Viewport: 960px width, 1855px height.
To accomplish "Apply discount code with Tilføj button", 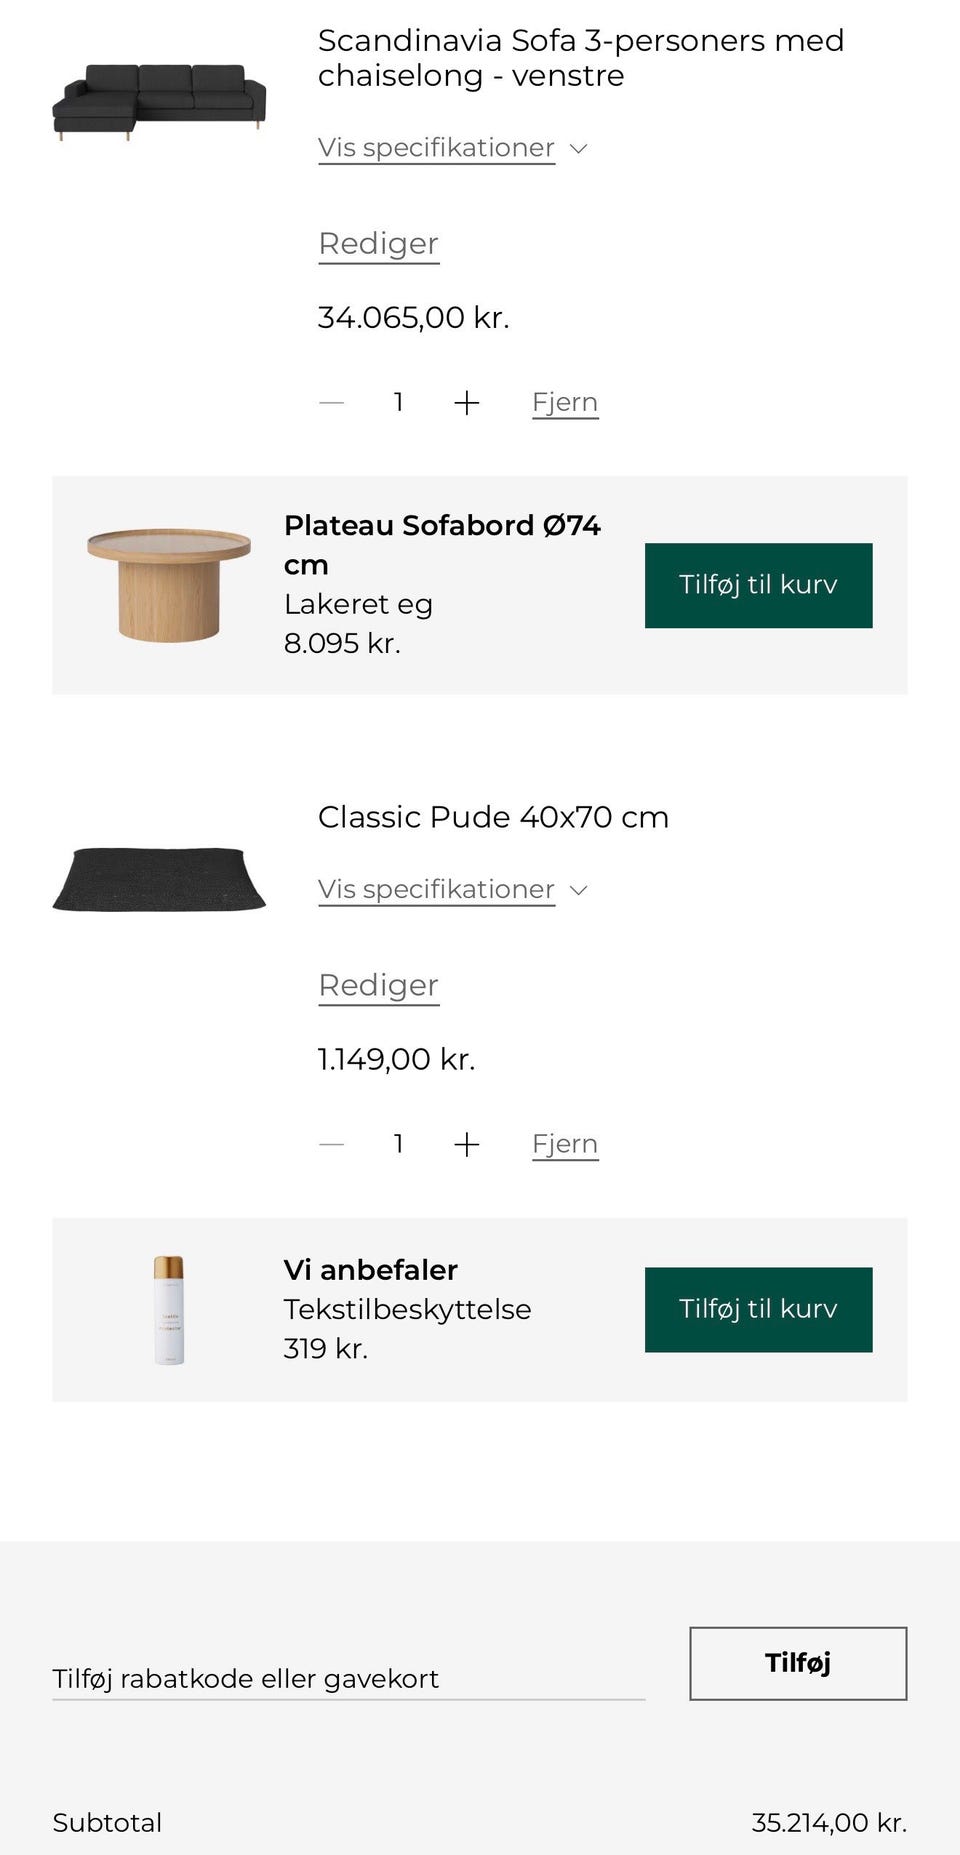I will click(x=797, y=1664).
